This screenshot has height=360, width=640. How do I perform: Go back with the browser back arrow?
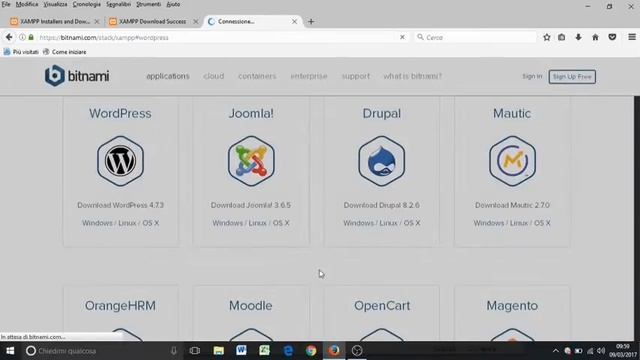tap(9, 37)
